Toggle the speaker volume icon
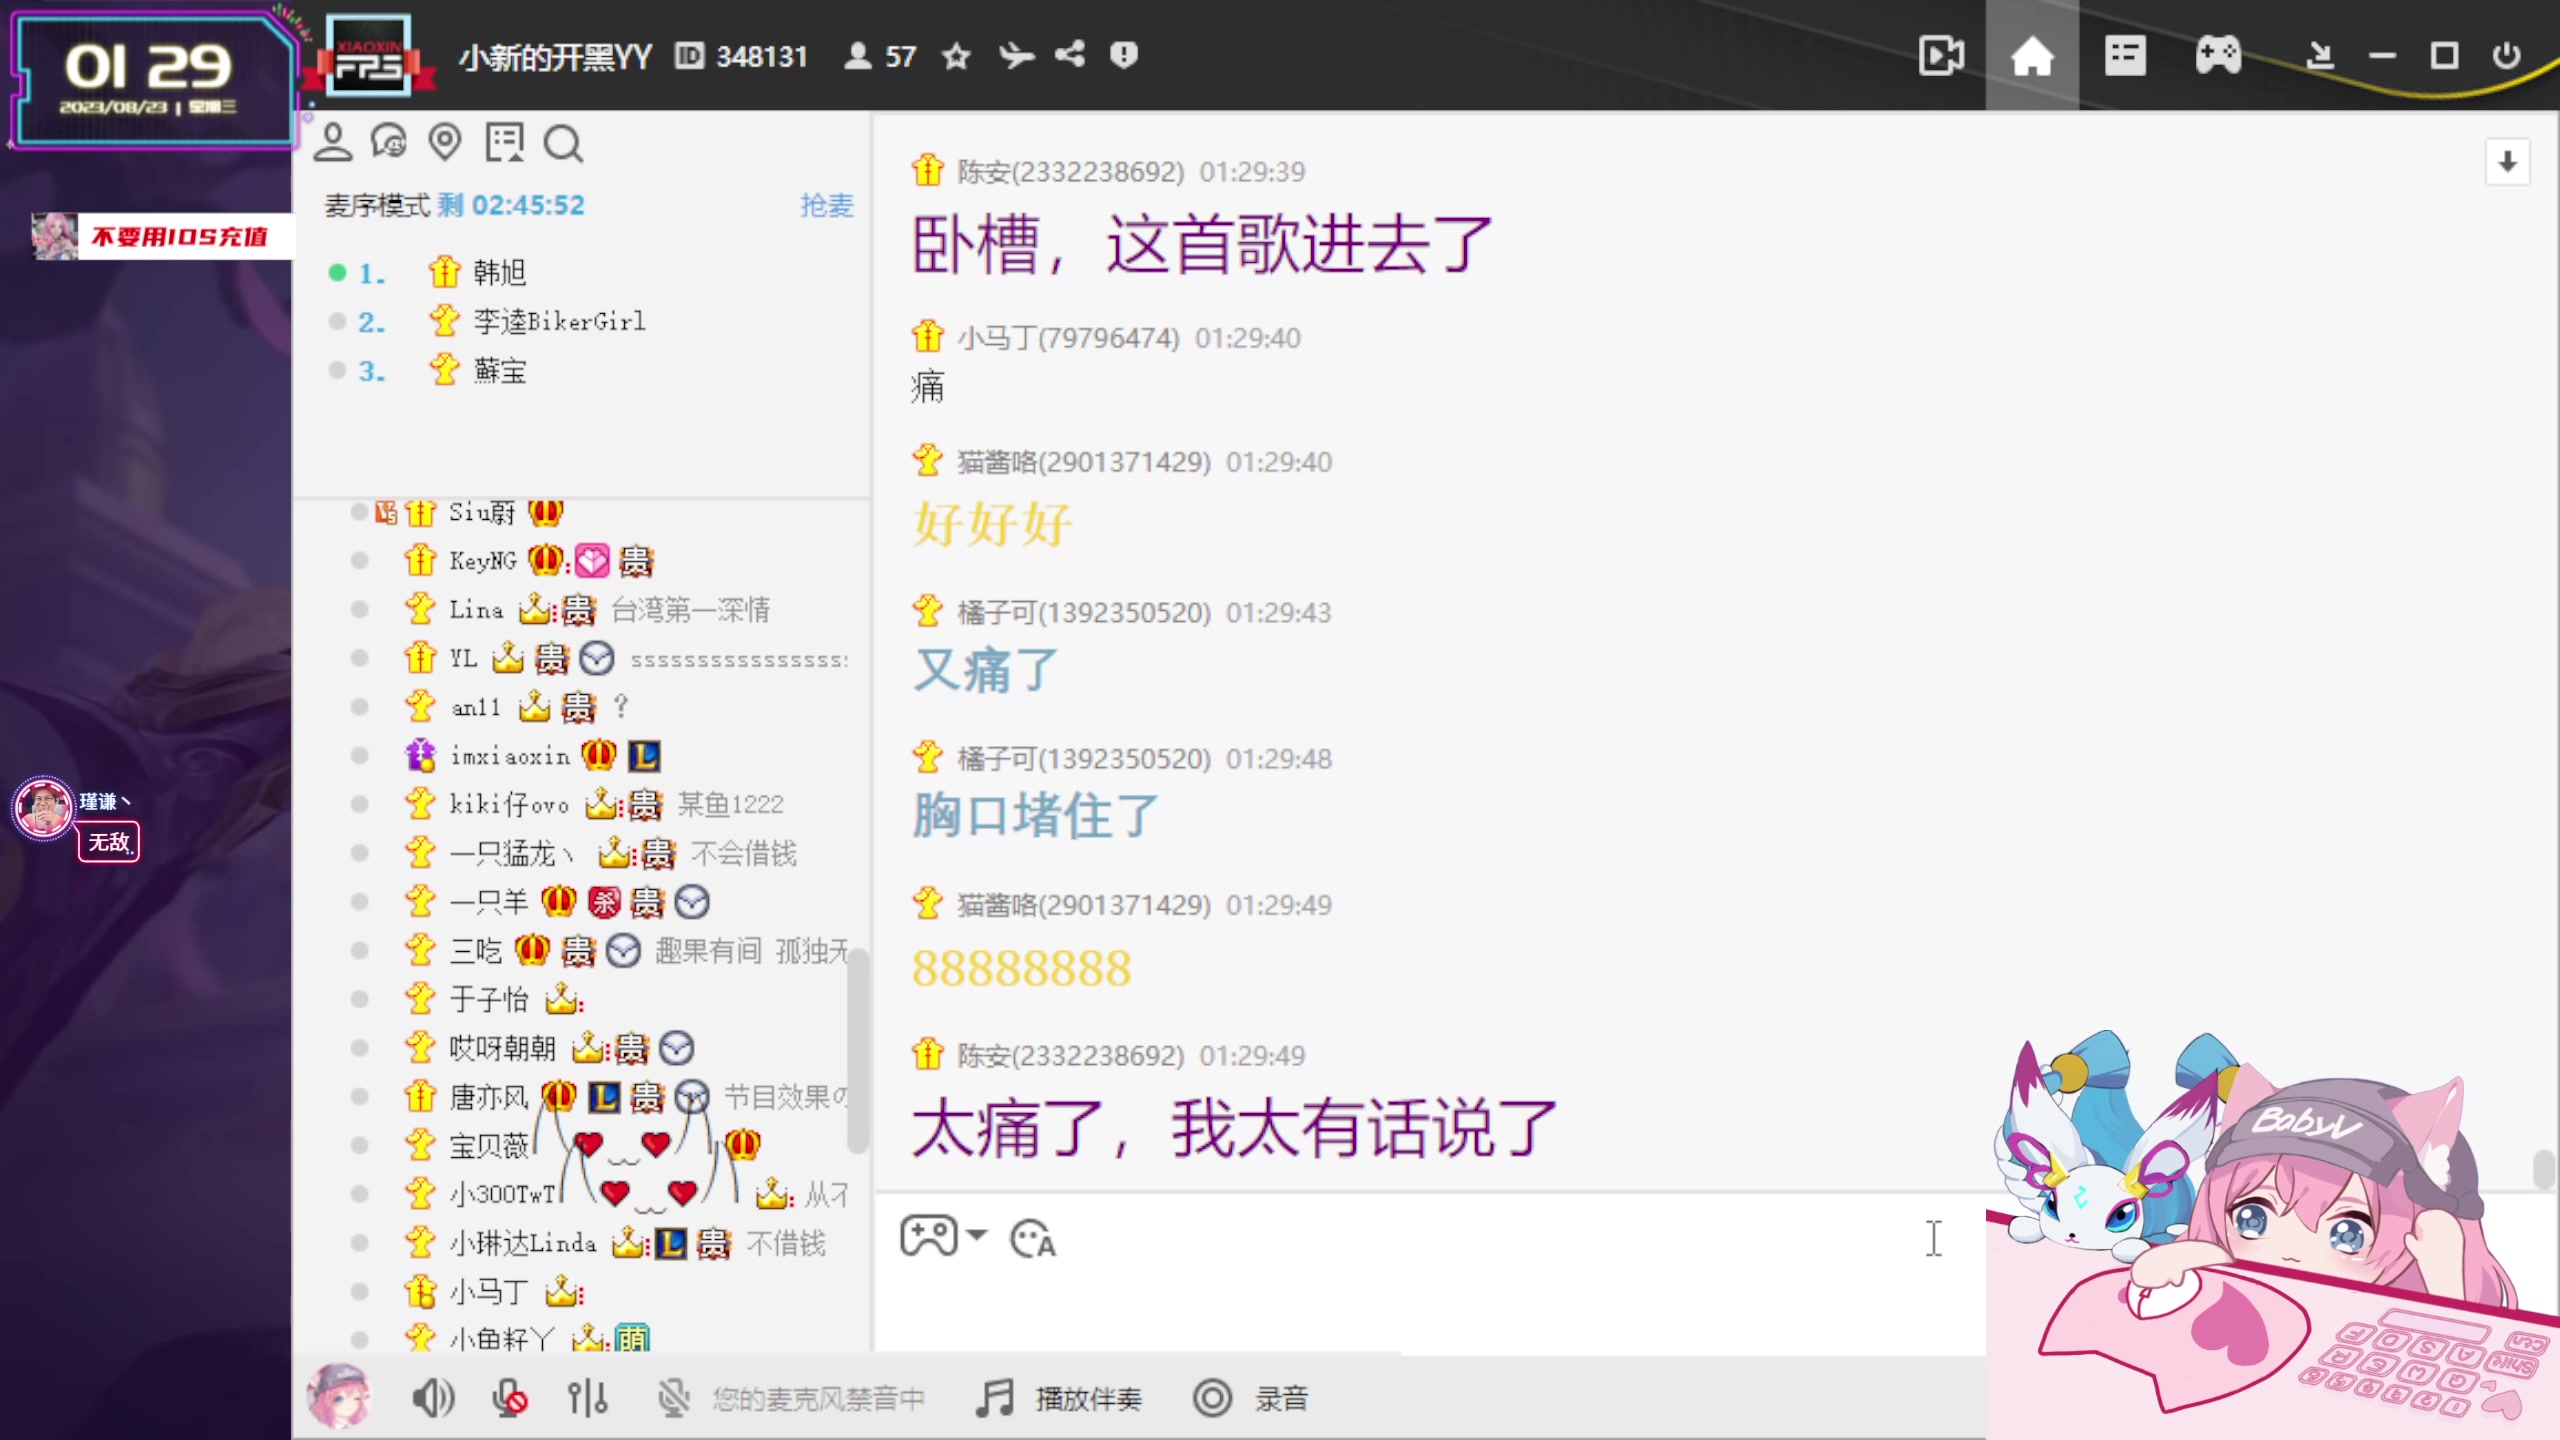 (432, 1398)
